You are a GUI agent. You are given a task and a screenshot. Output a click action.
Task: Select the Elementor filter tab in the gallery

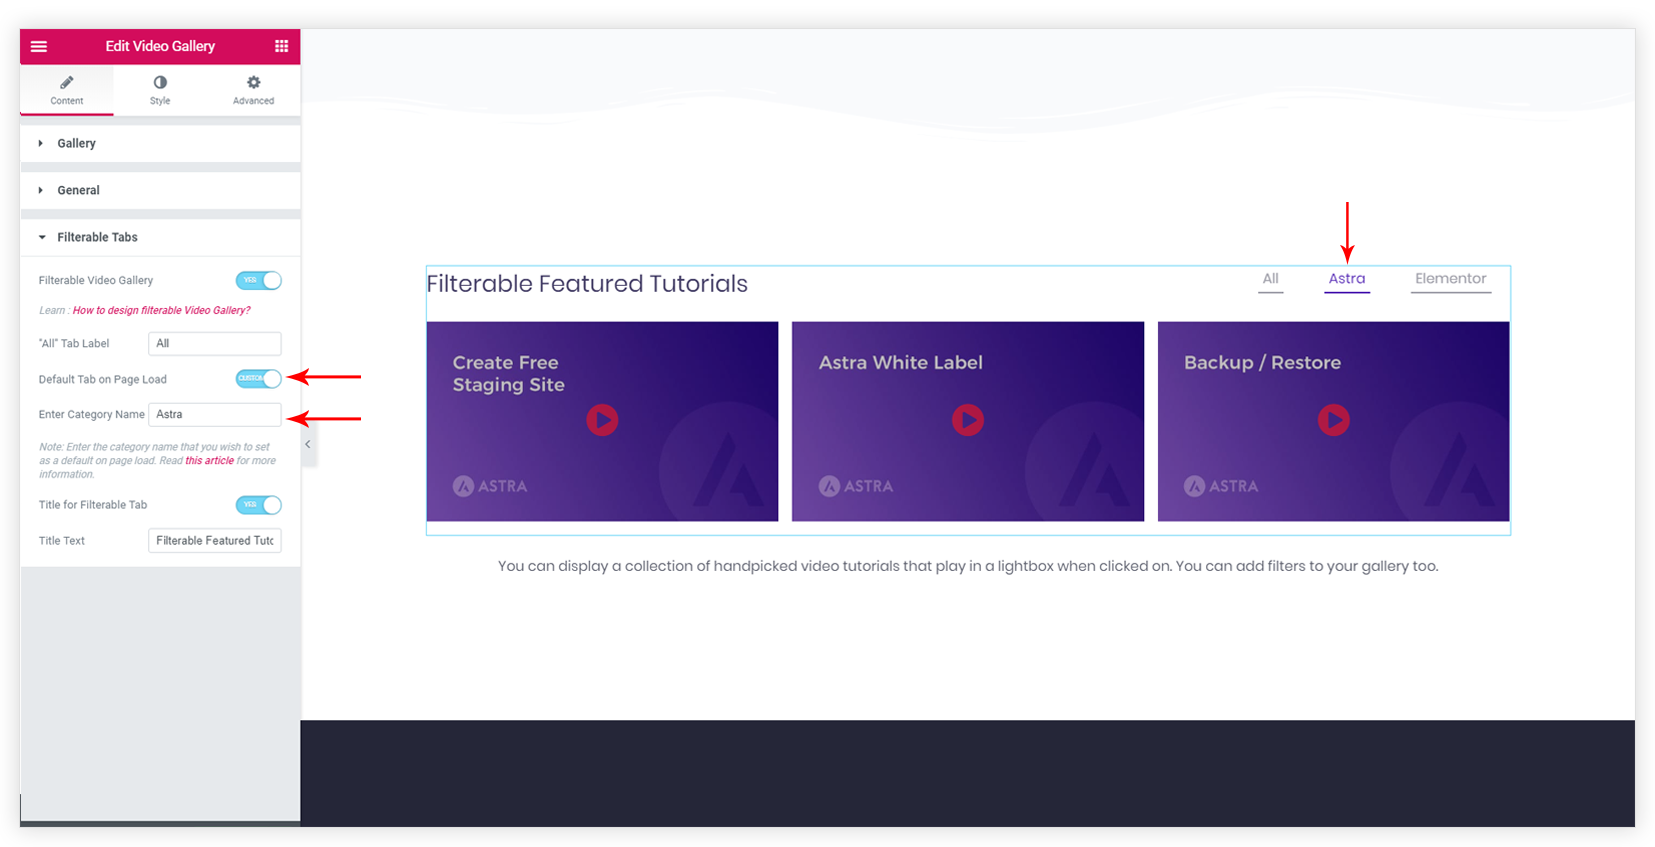[1451, 279]
